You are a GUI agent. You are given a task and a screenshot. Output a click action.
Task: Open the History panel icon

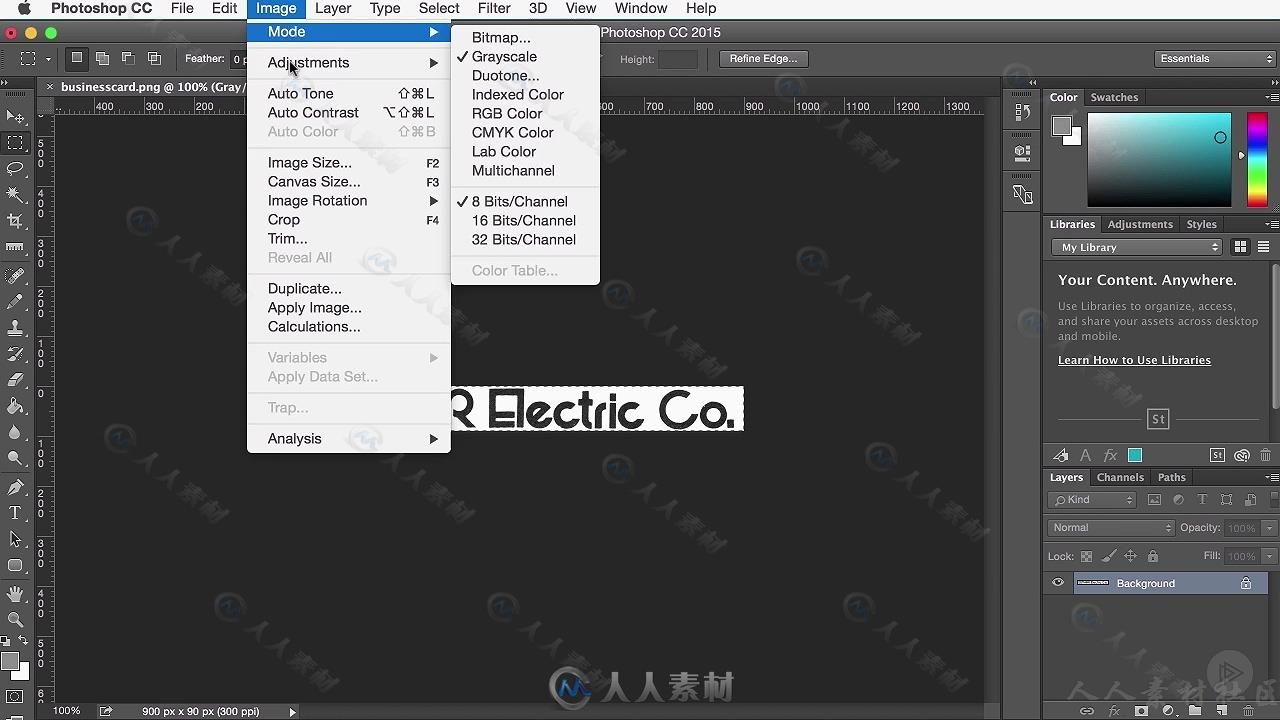coord(1022,113)
